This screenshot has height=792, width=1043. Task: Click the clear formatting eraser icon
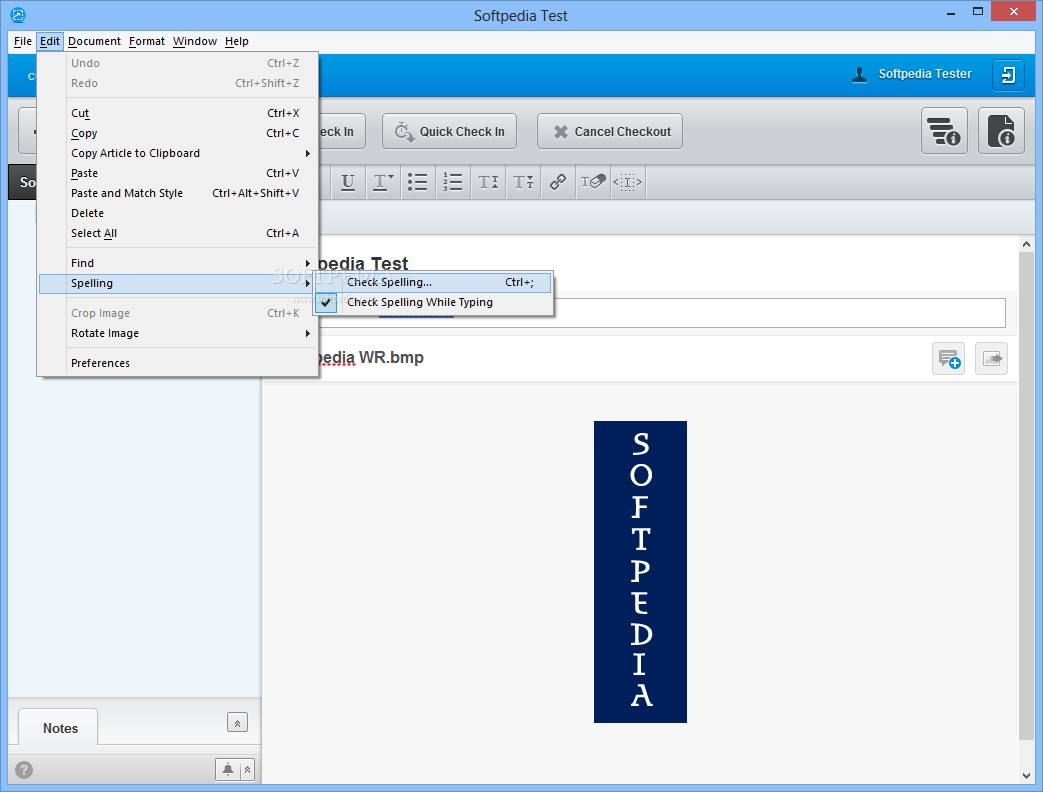(593, 182)
